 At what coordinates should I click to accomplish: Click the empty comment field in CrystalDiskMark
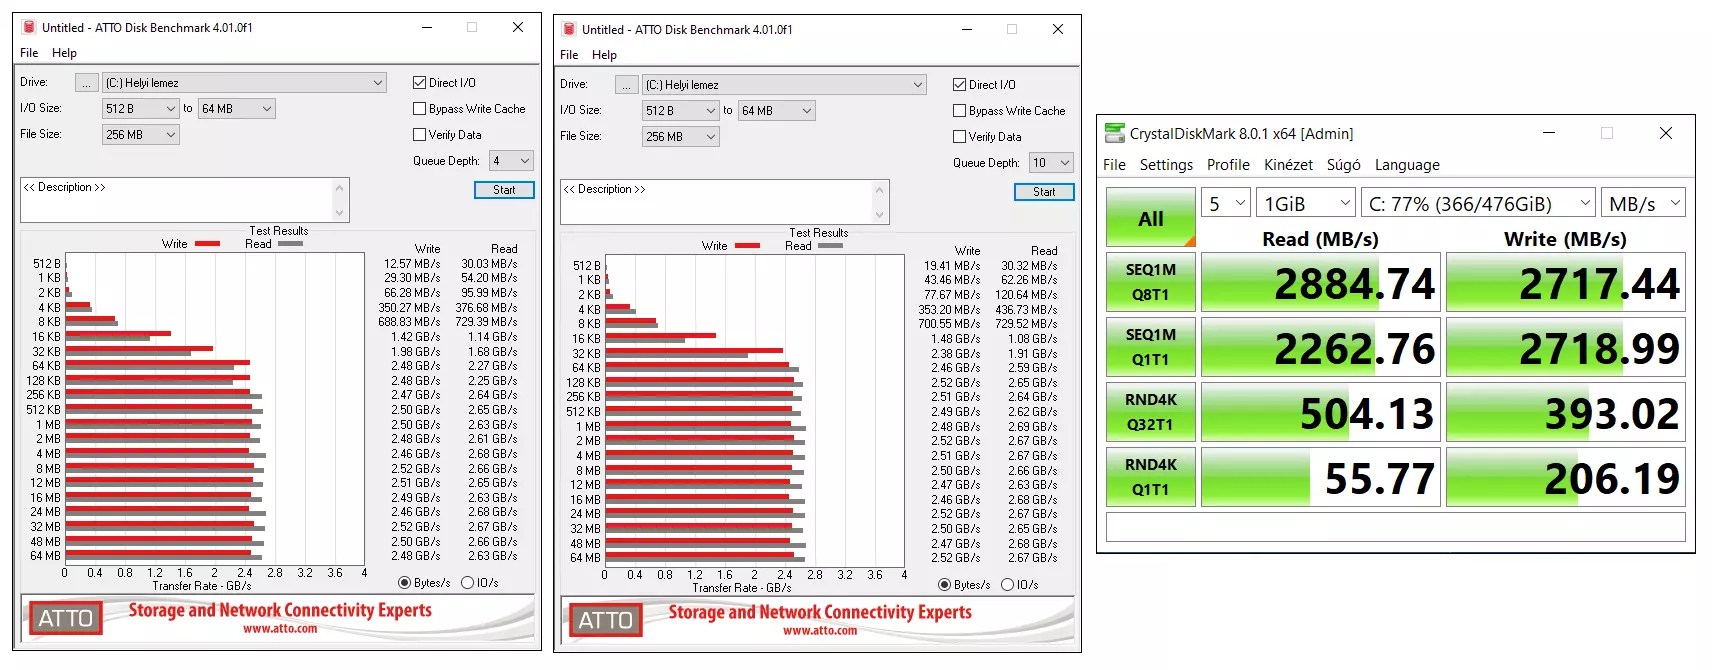point(1396,527)
